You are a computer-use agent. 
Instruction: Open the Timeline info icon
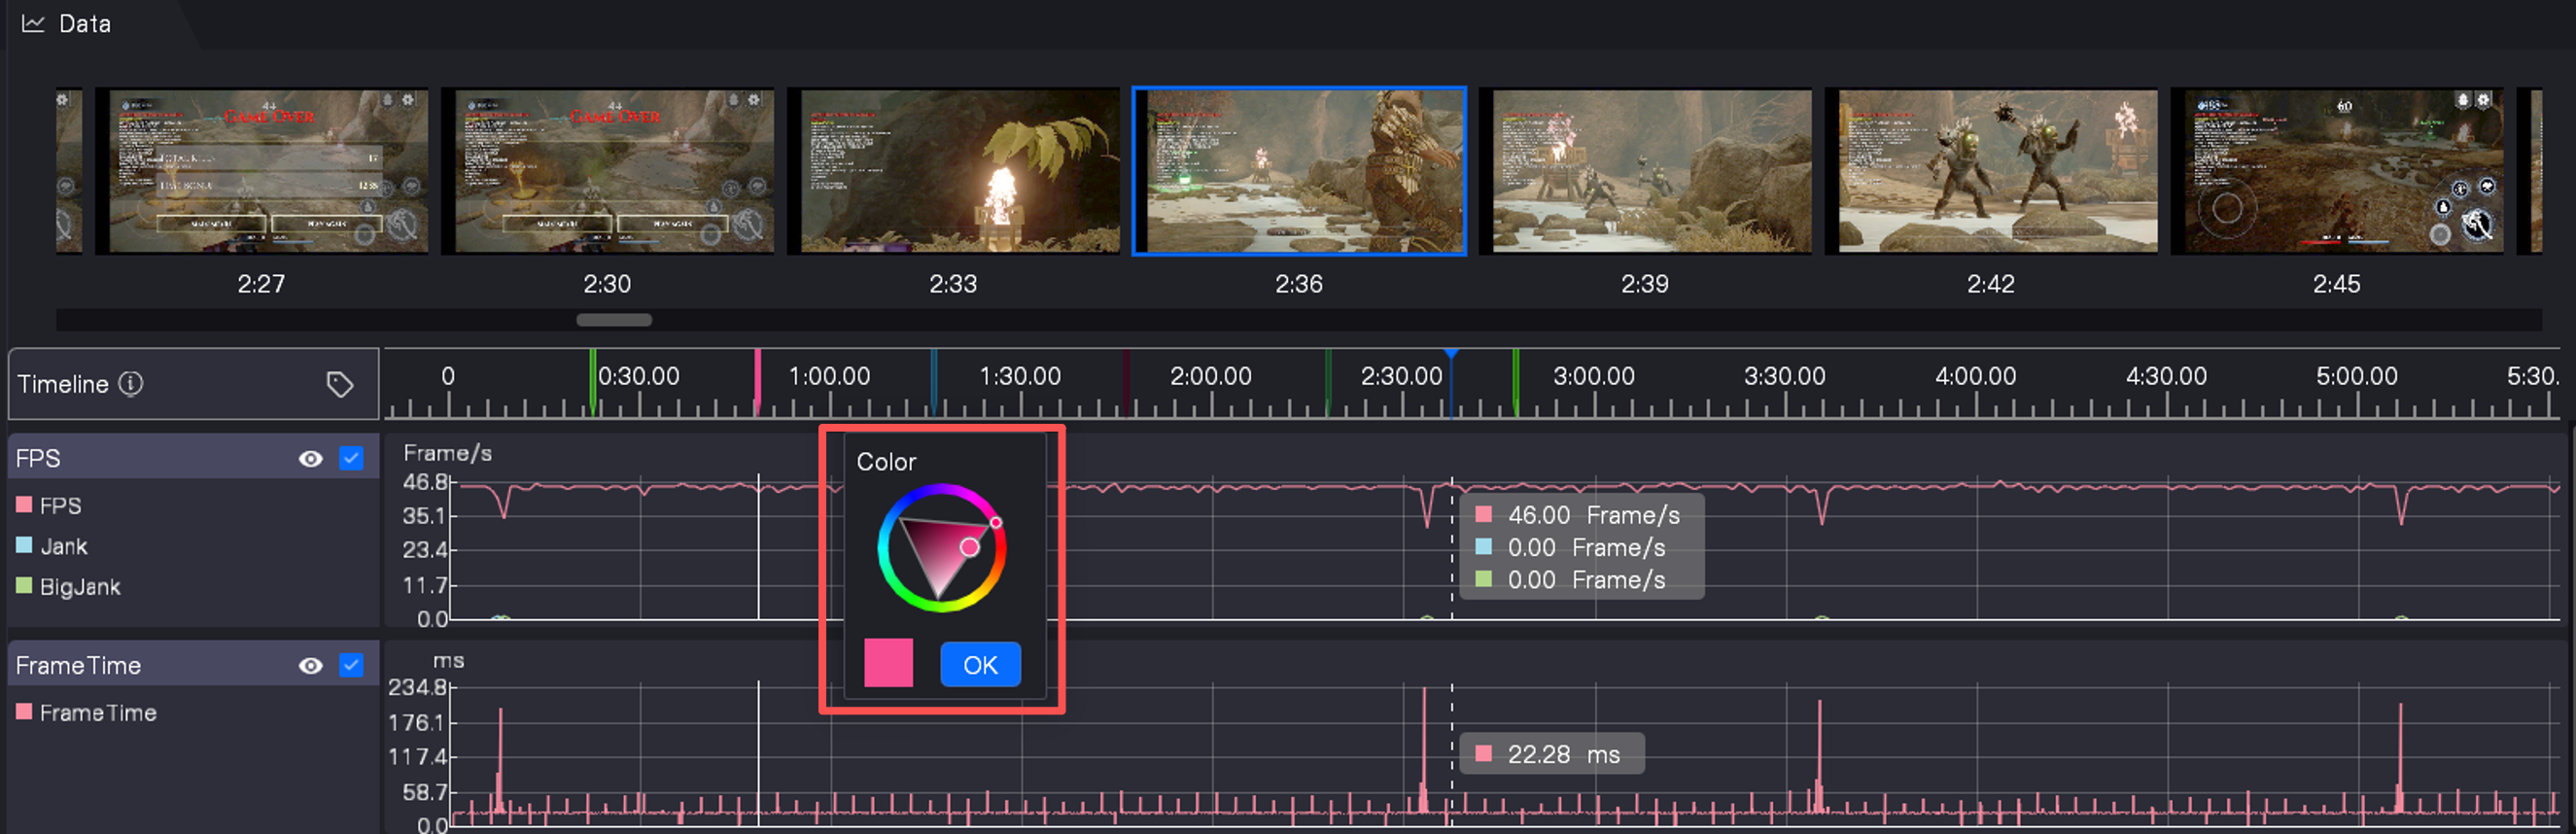coord(131,383)
